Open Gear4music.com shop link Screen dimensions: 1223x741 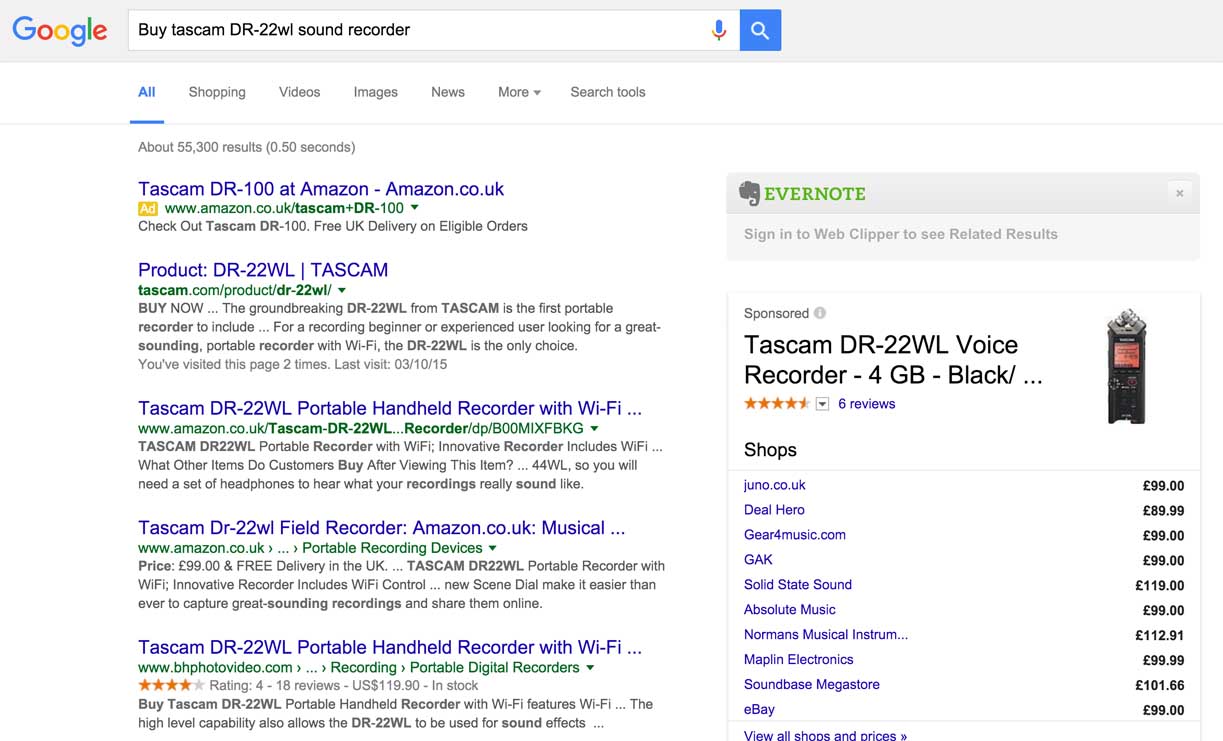click(795, 535)
